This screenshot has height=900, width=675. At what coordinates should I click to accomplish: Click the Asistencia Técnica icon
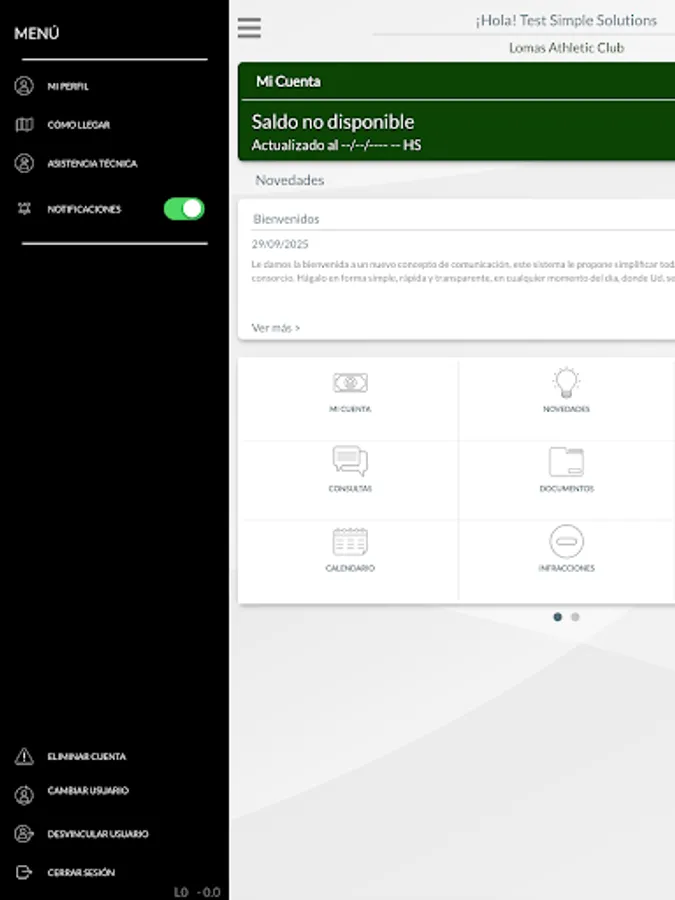pos(24,163)
